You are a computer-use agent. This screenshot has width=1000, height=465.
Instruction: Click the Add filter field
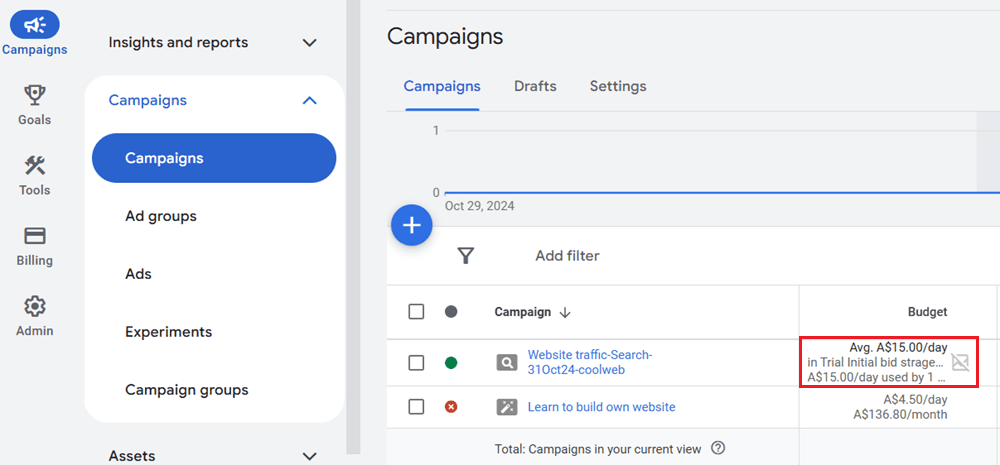click(x=567, y=256)
